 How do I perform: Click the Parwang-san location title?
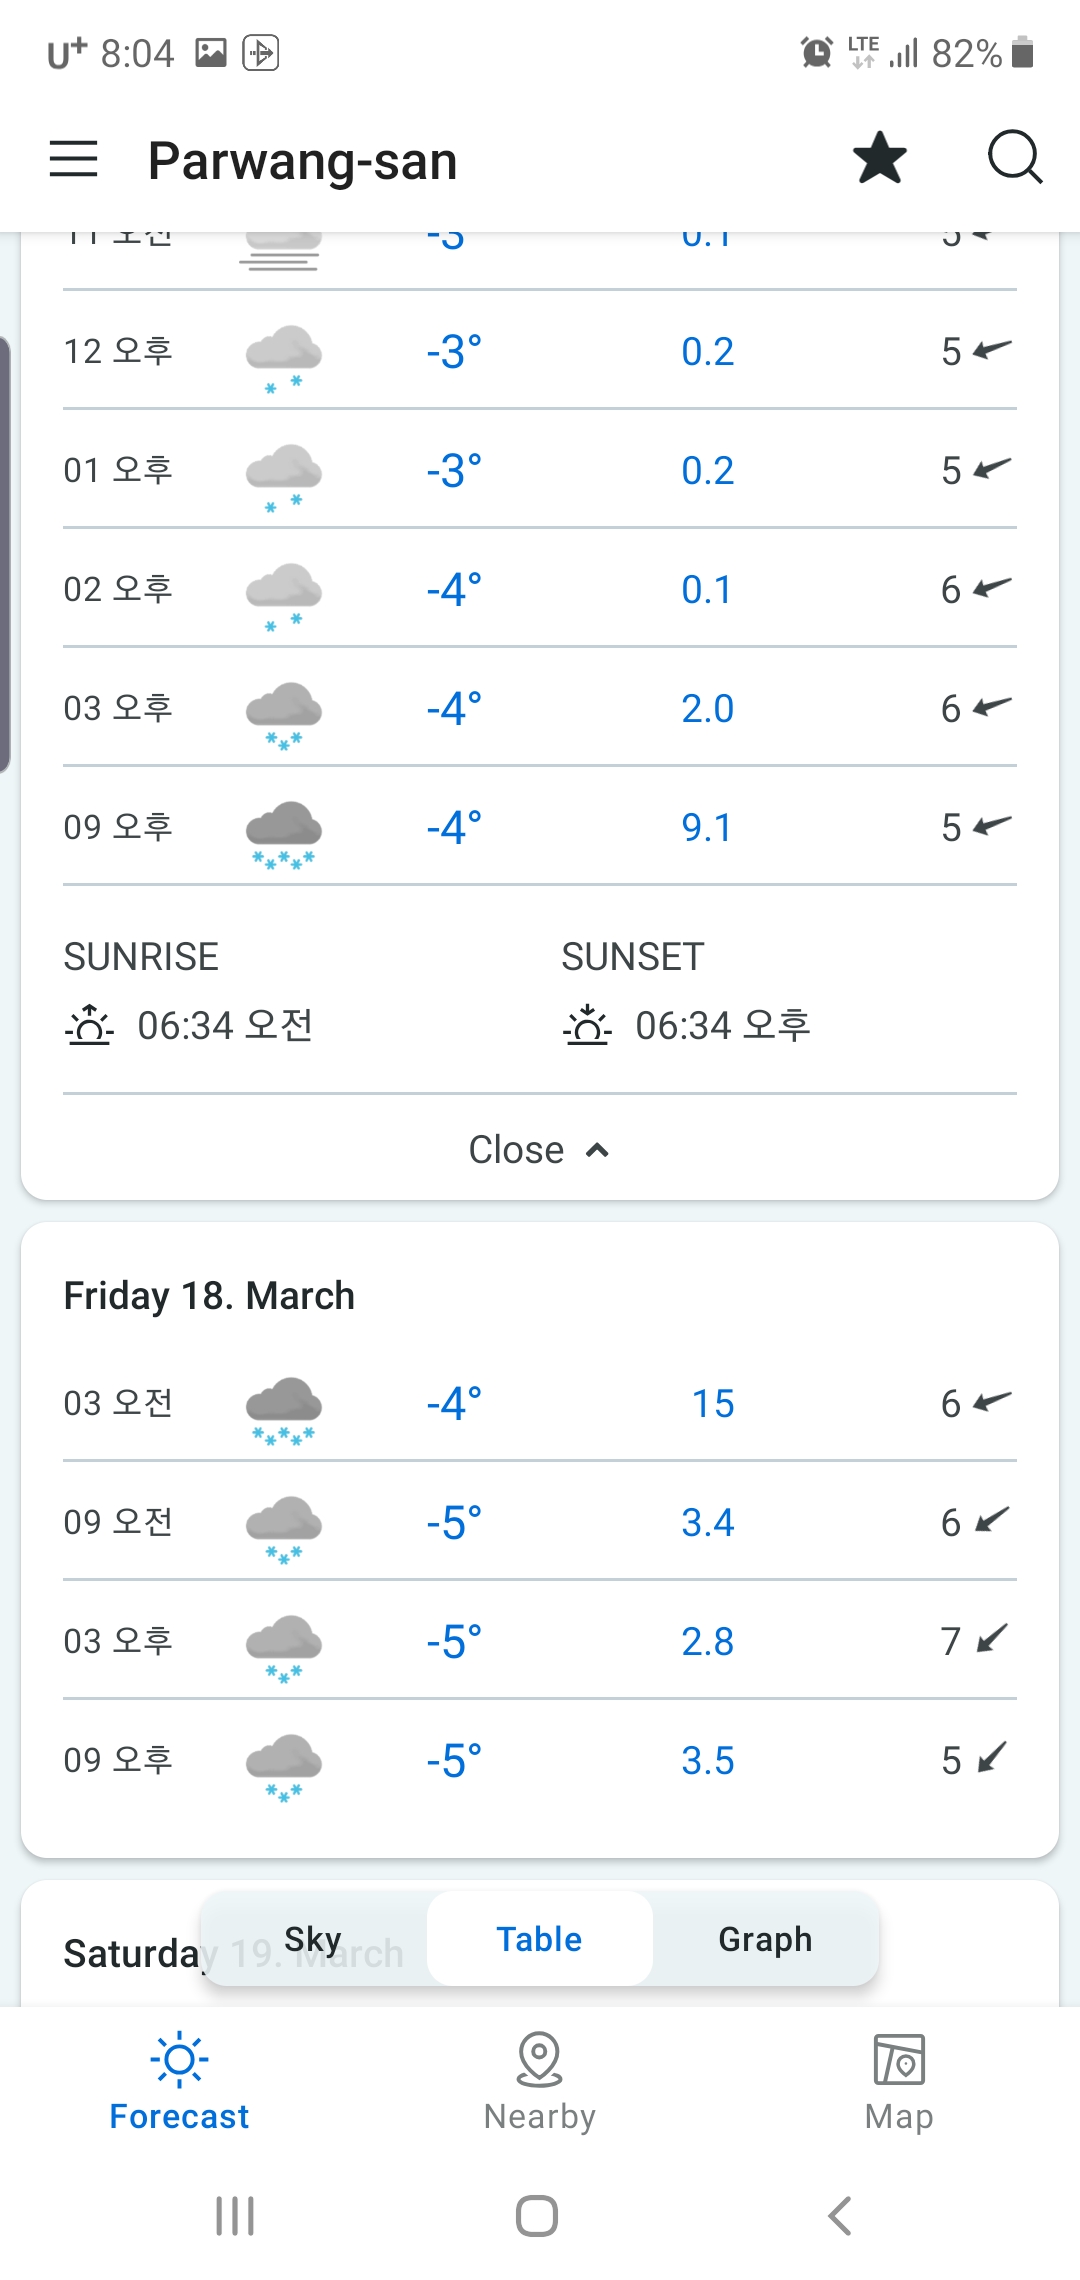click(x=303, y=161)
